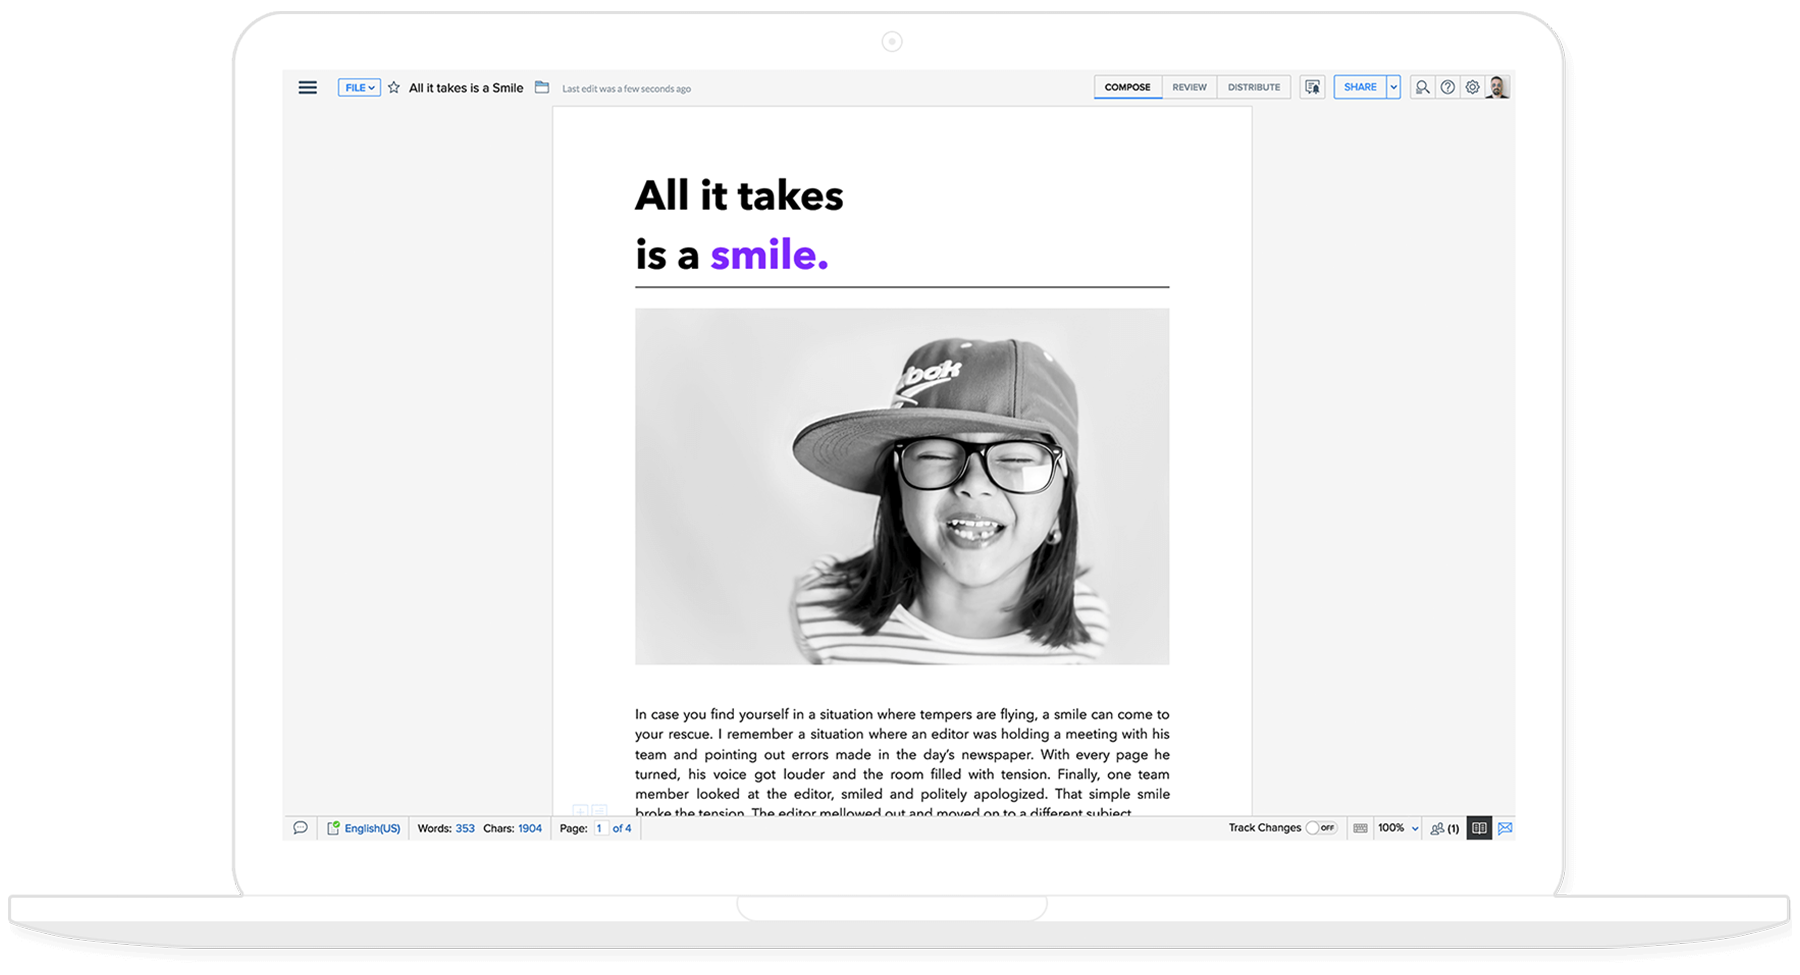Star the document as favorite
The height and width of the screenshot is (975, 1800).
click(394, 88)
